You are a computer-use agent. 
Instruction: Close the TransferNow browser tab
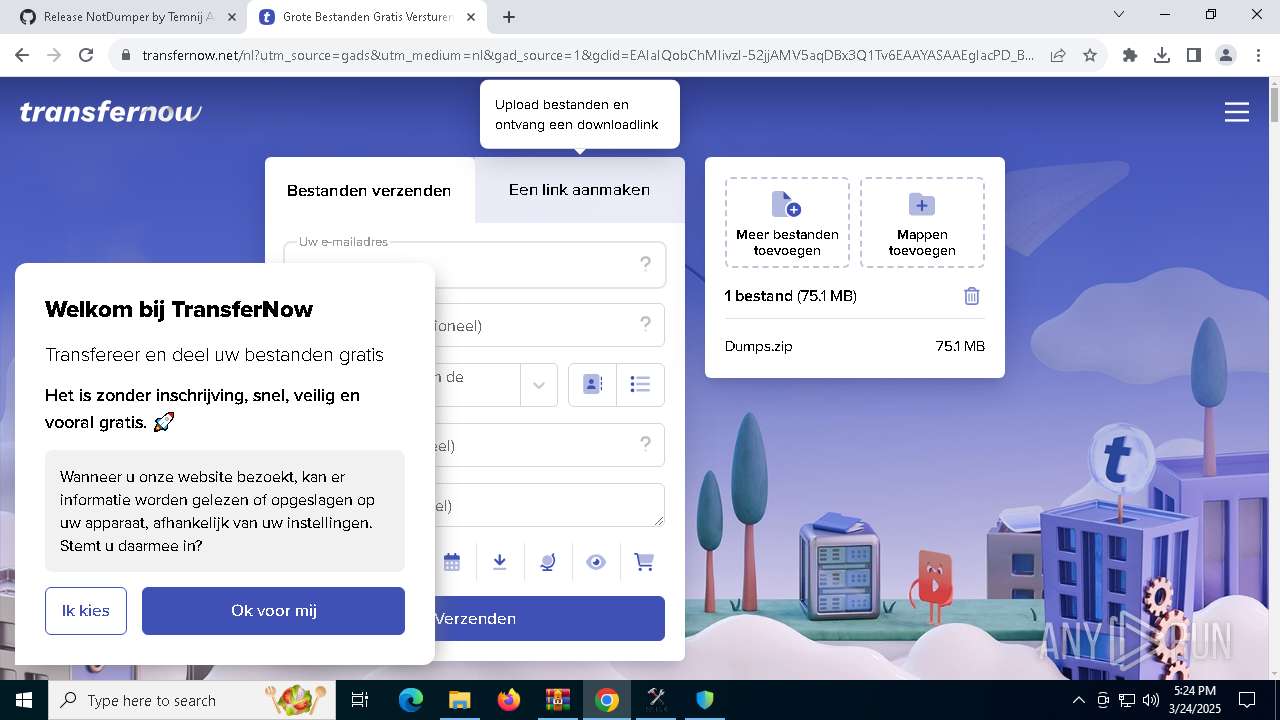[x=470, y=17]
